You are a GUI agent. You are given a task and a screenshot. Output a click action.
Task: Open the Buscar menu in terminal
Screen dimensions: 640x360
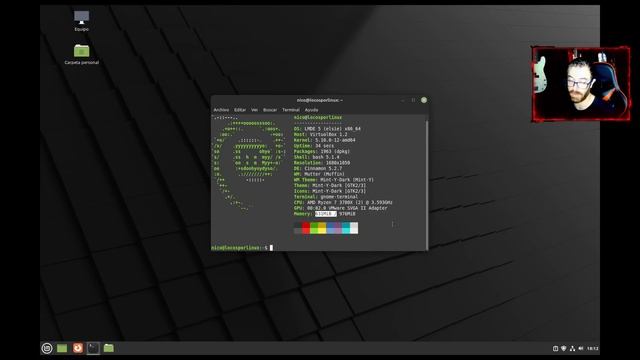coord(270,110)
